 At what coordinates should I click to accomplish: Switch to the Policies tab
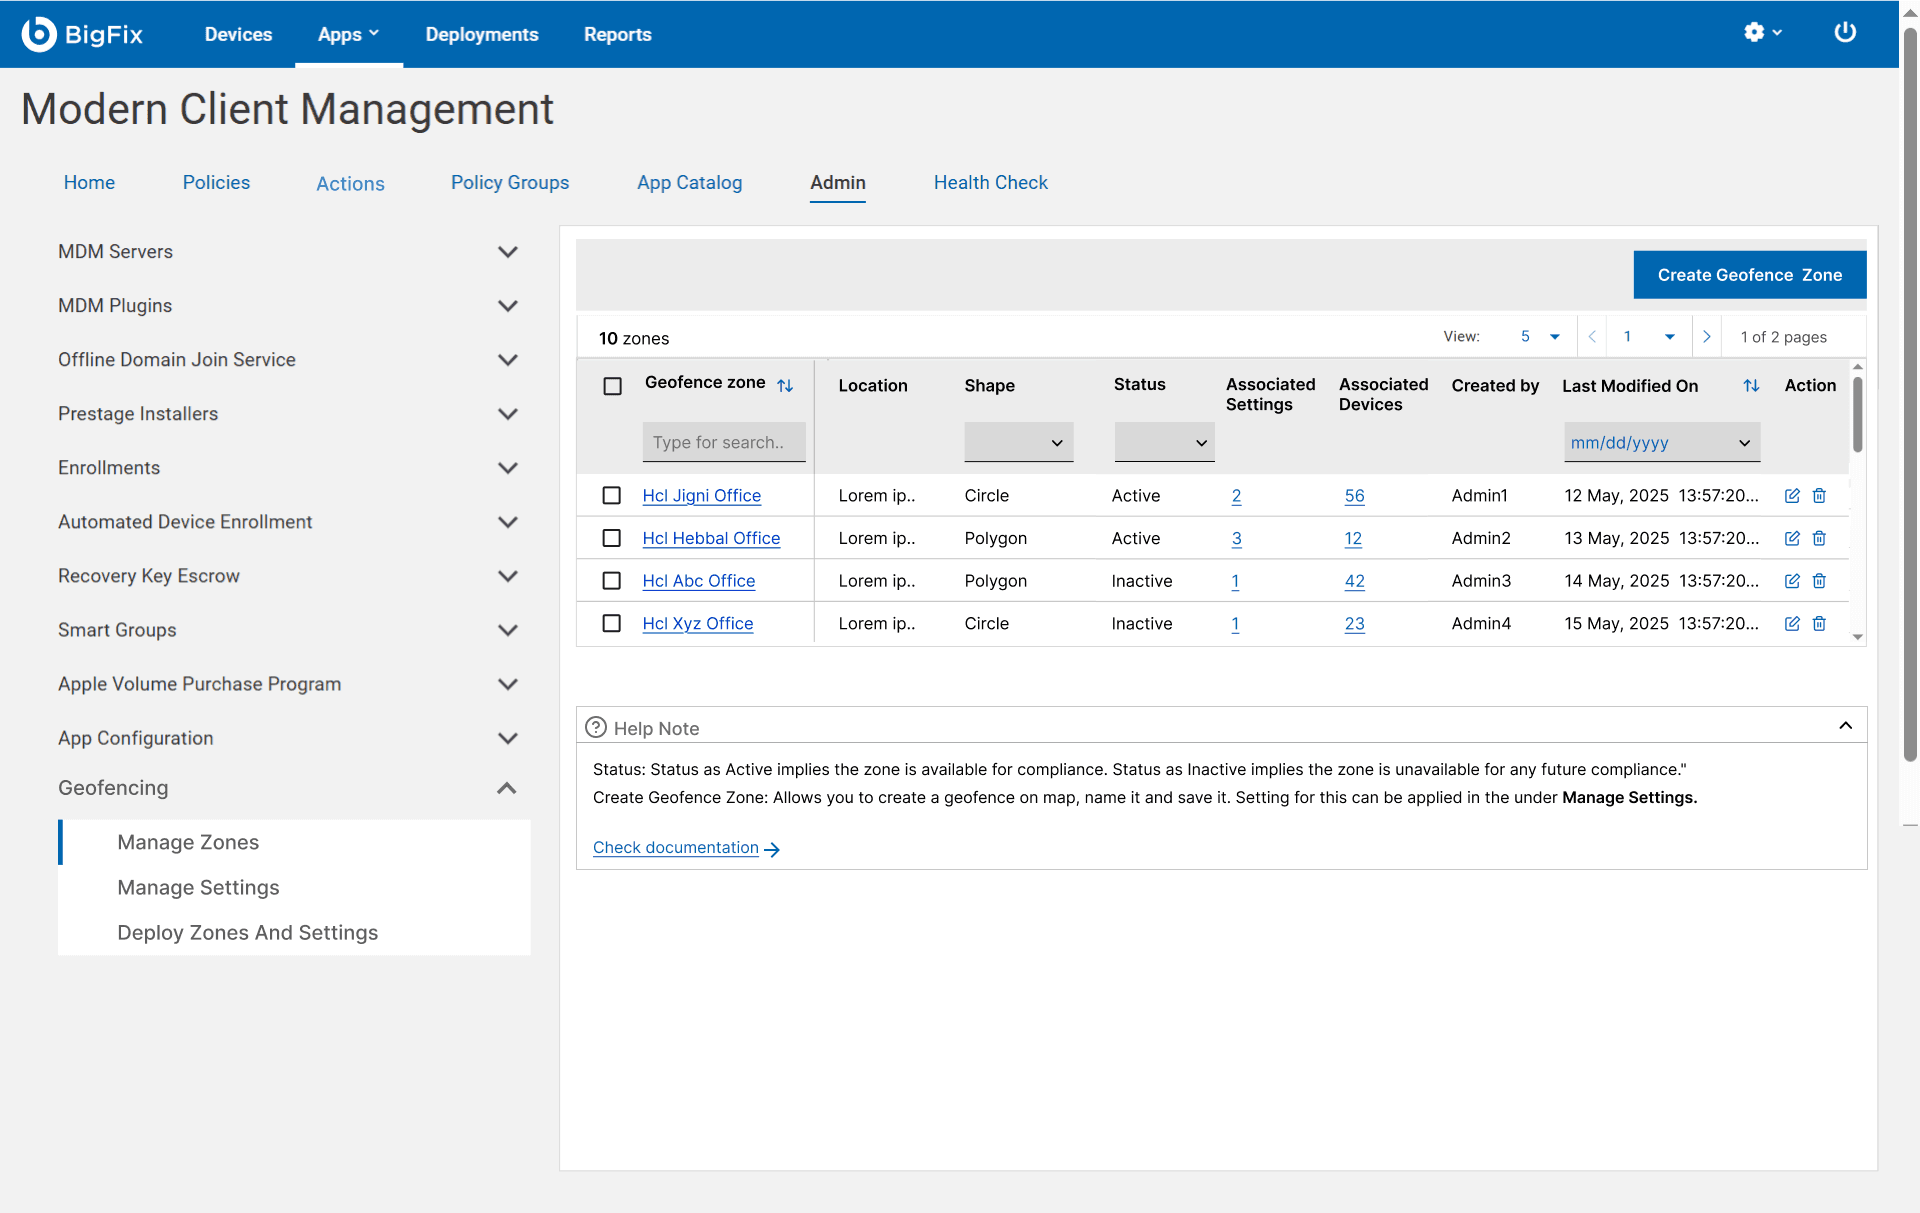click(x=216, y=182)
